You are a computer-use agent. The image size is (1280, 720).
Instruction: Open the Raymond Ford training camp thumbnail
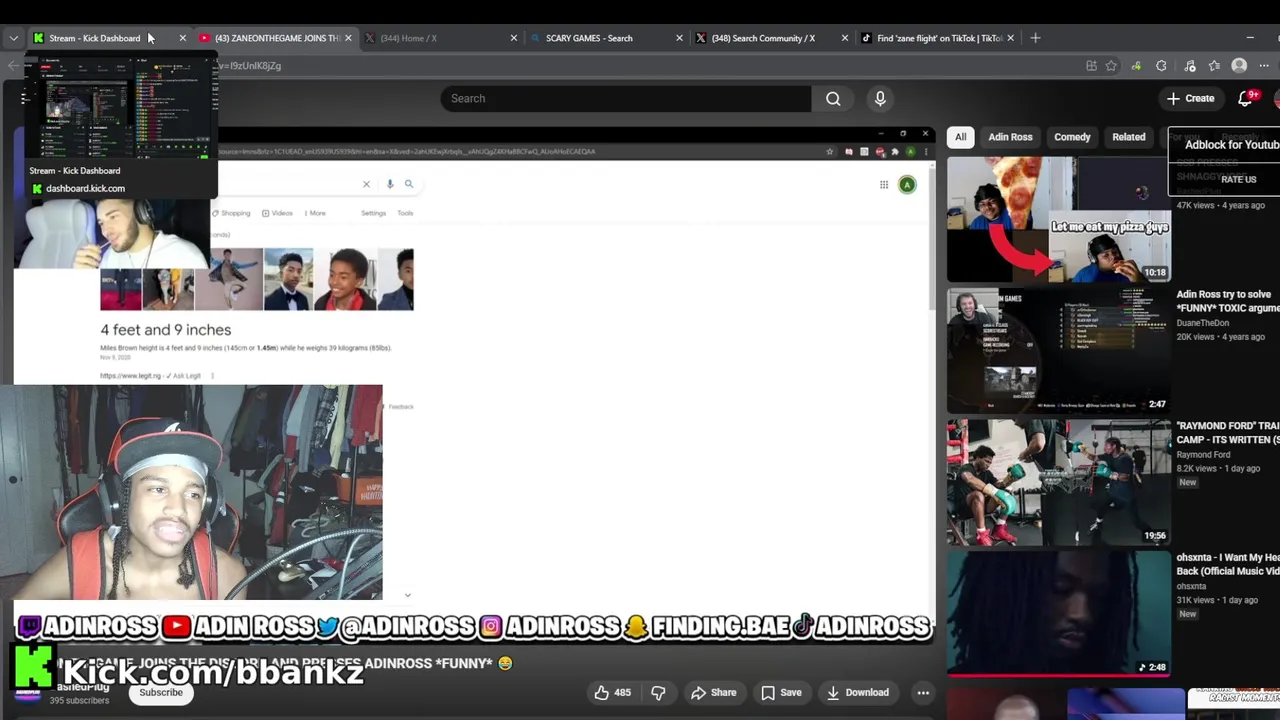tap(1059, 482)
